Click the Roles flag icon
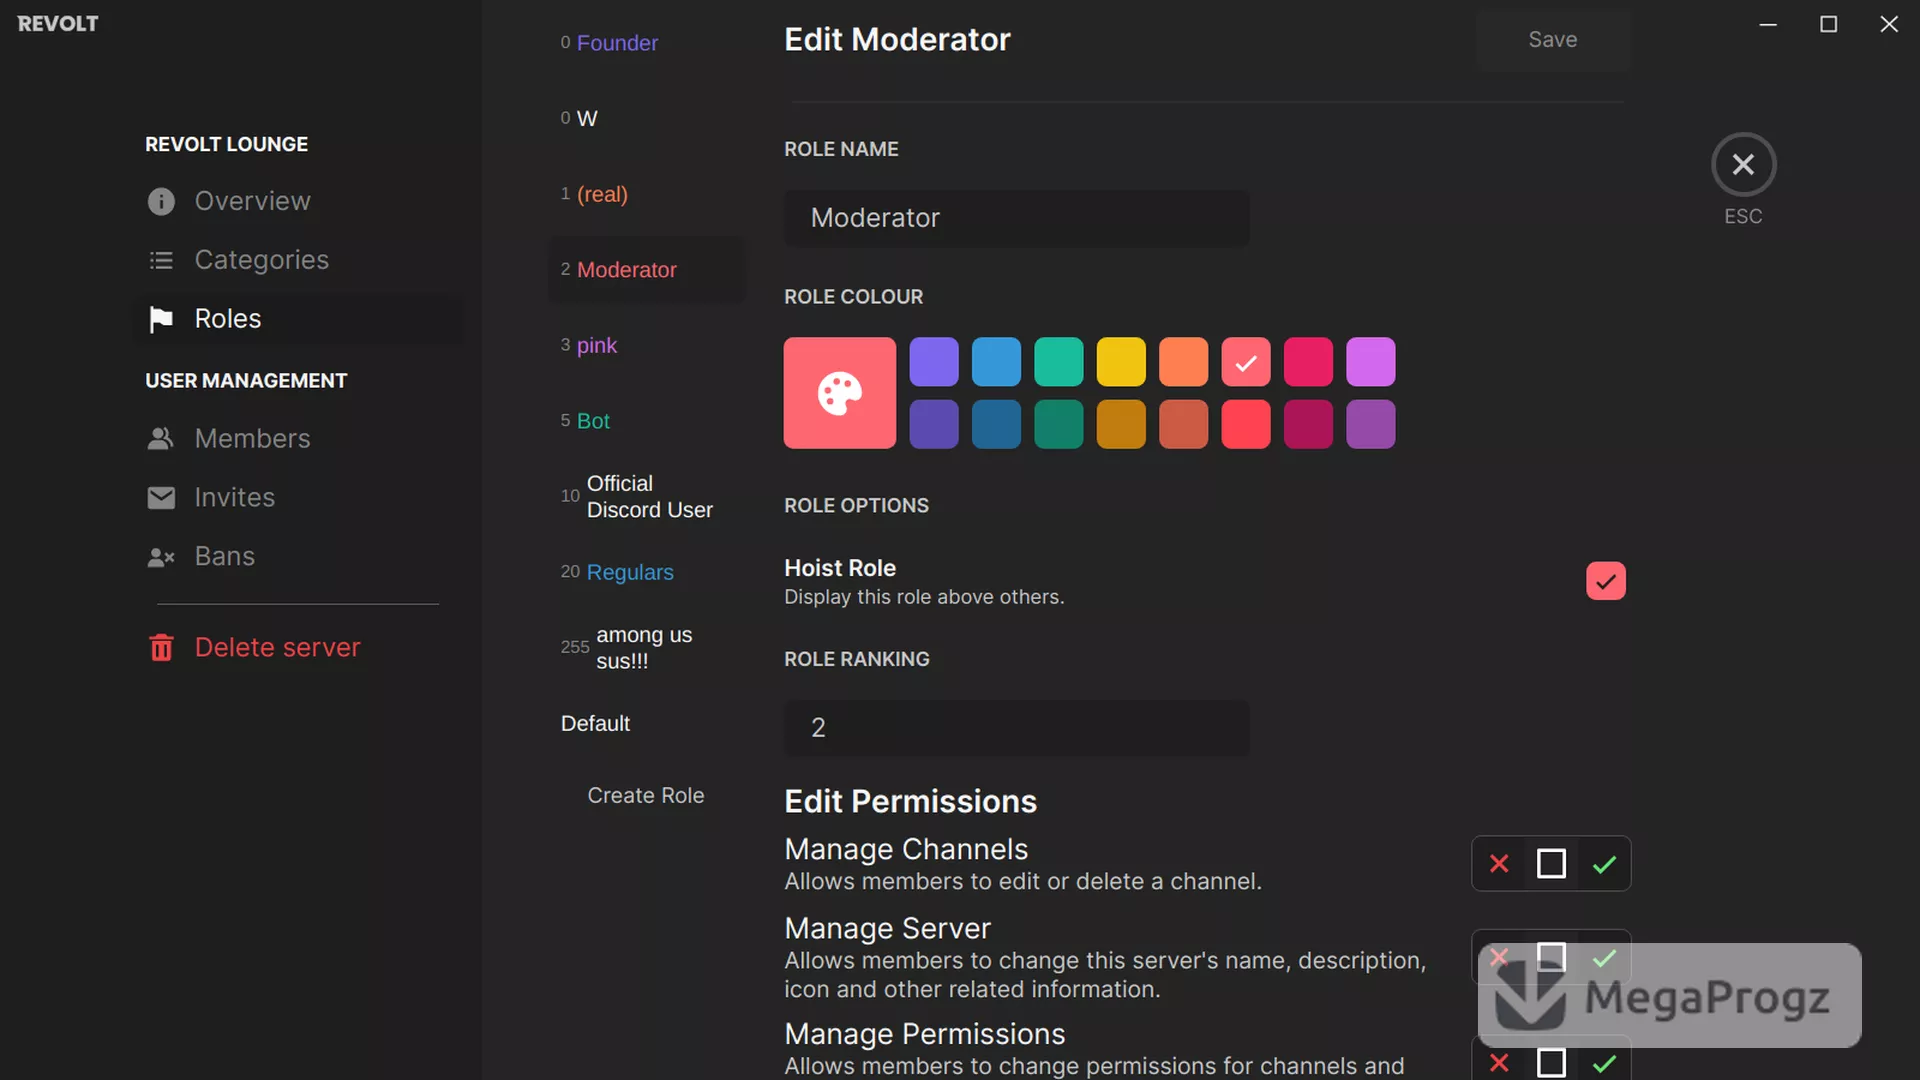1920x1080 pixels. (x=161, y=320)
